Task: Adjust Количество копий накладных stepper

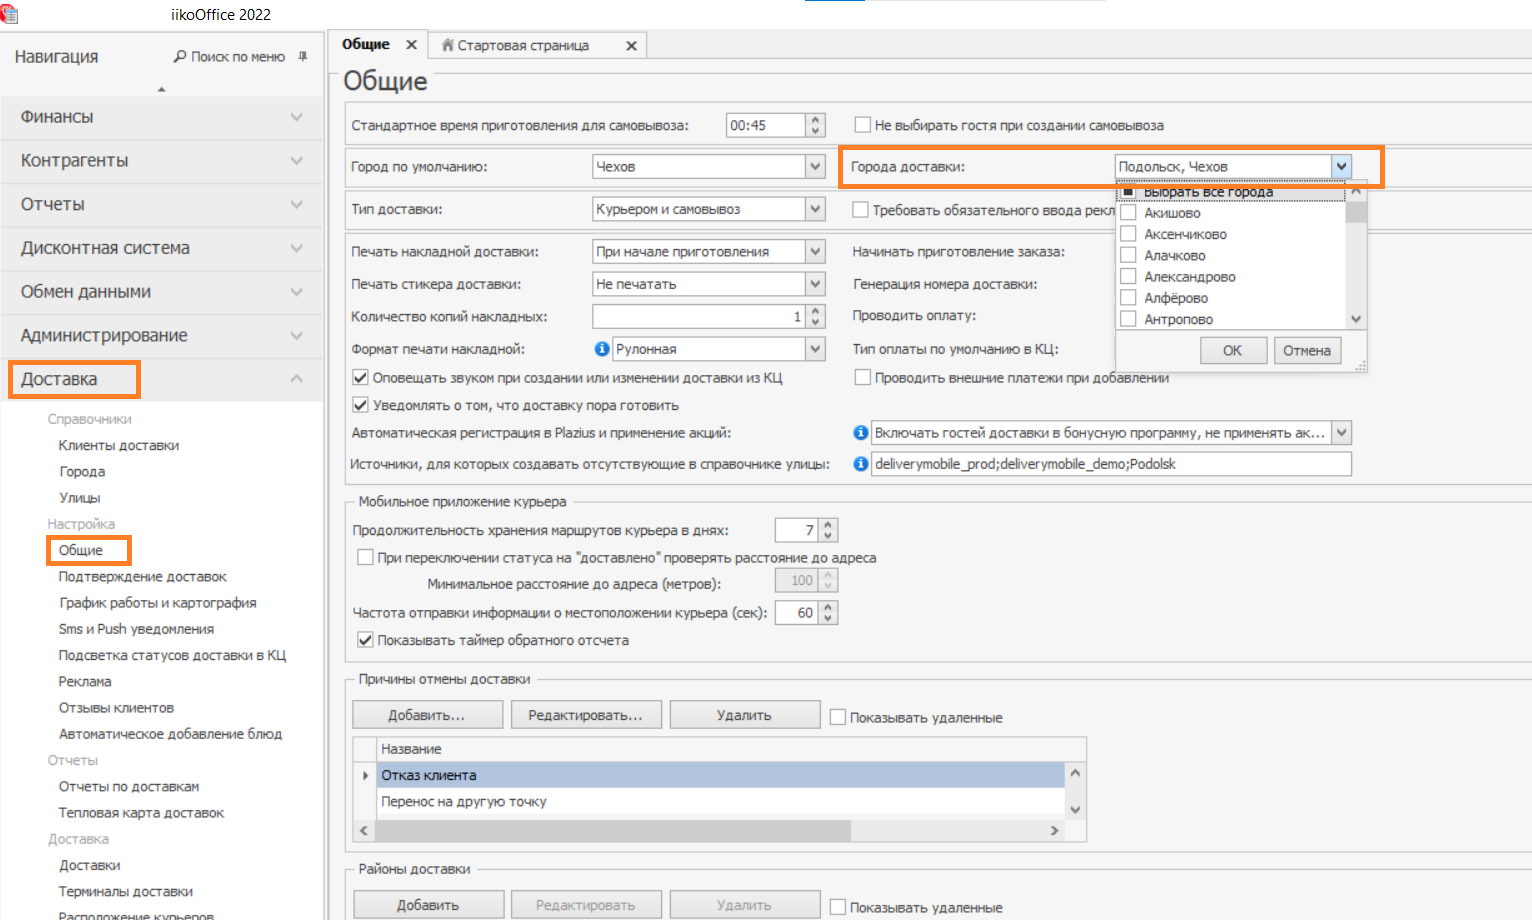Action: (816, 316)
